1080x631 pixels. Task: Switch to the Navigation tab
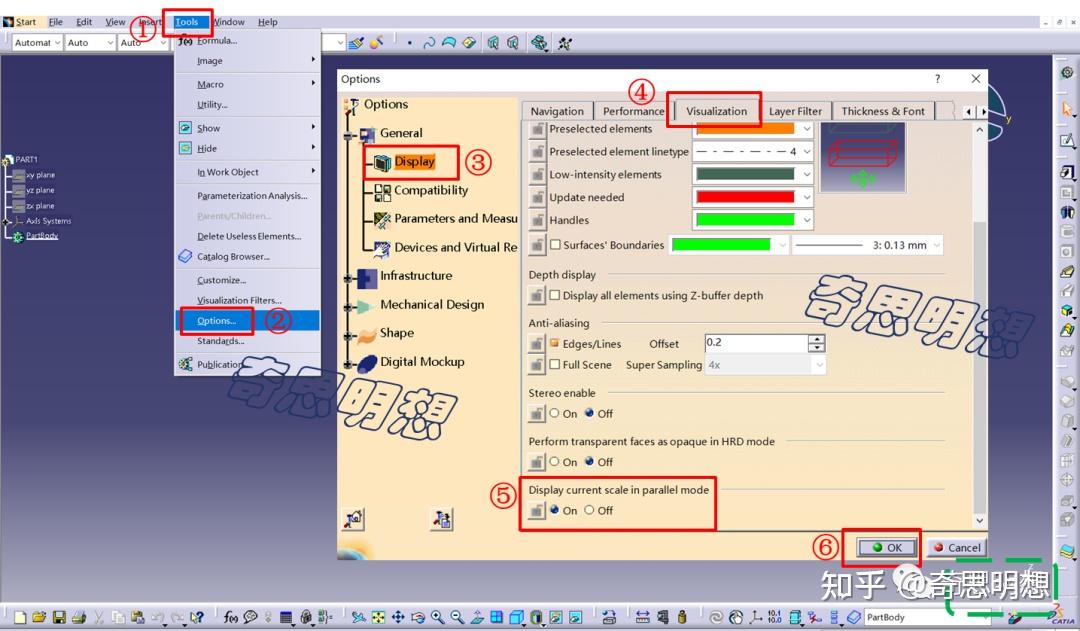[557, 111]
